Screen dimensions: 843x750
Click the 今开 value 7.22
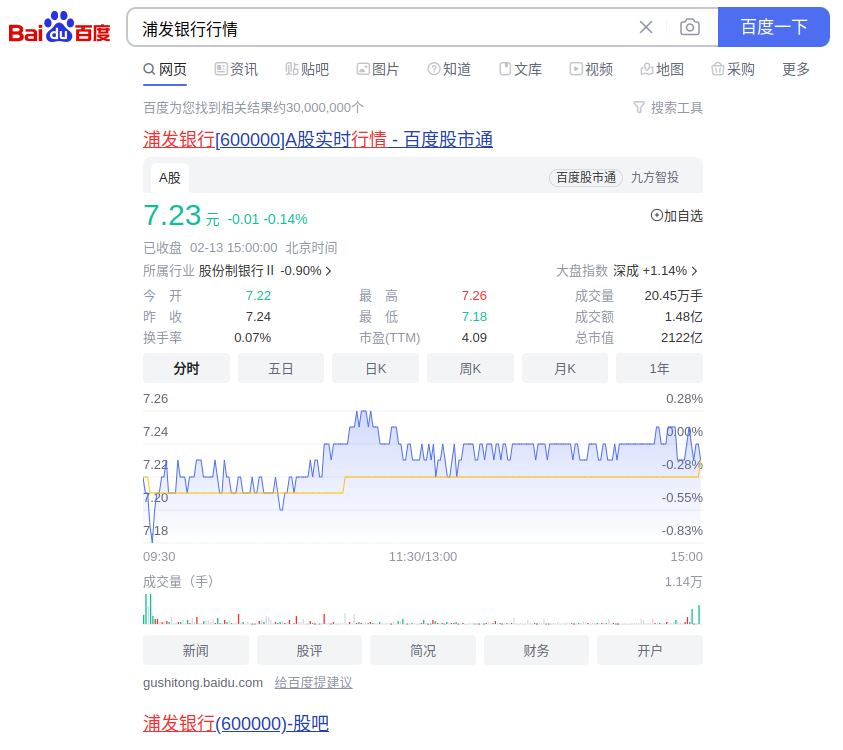[x=258, y=296]
